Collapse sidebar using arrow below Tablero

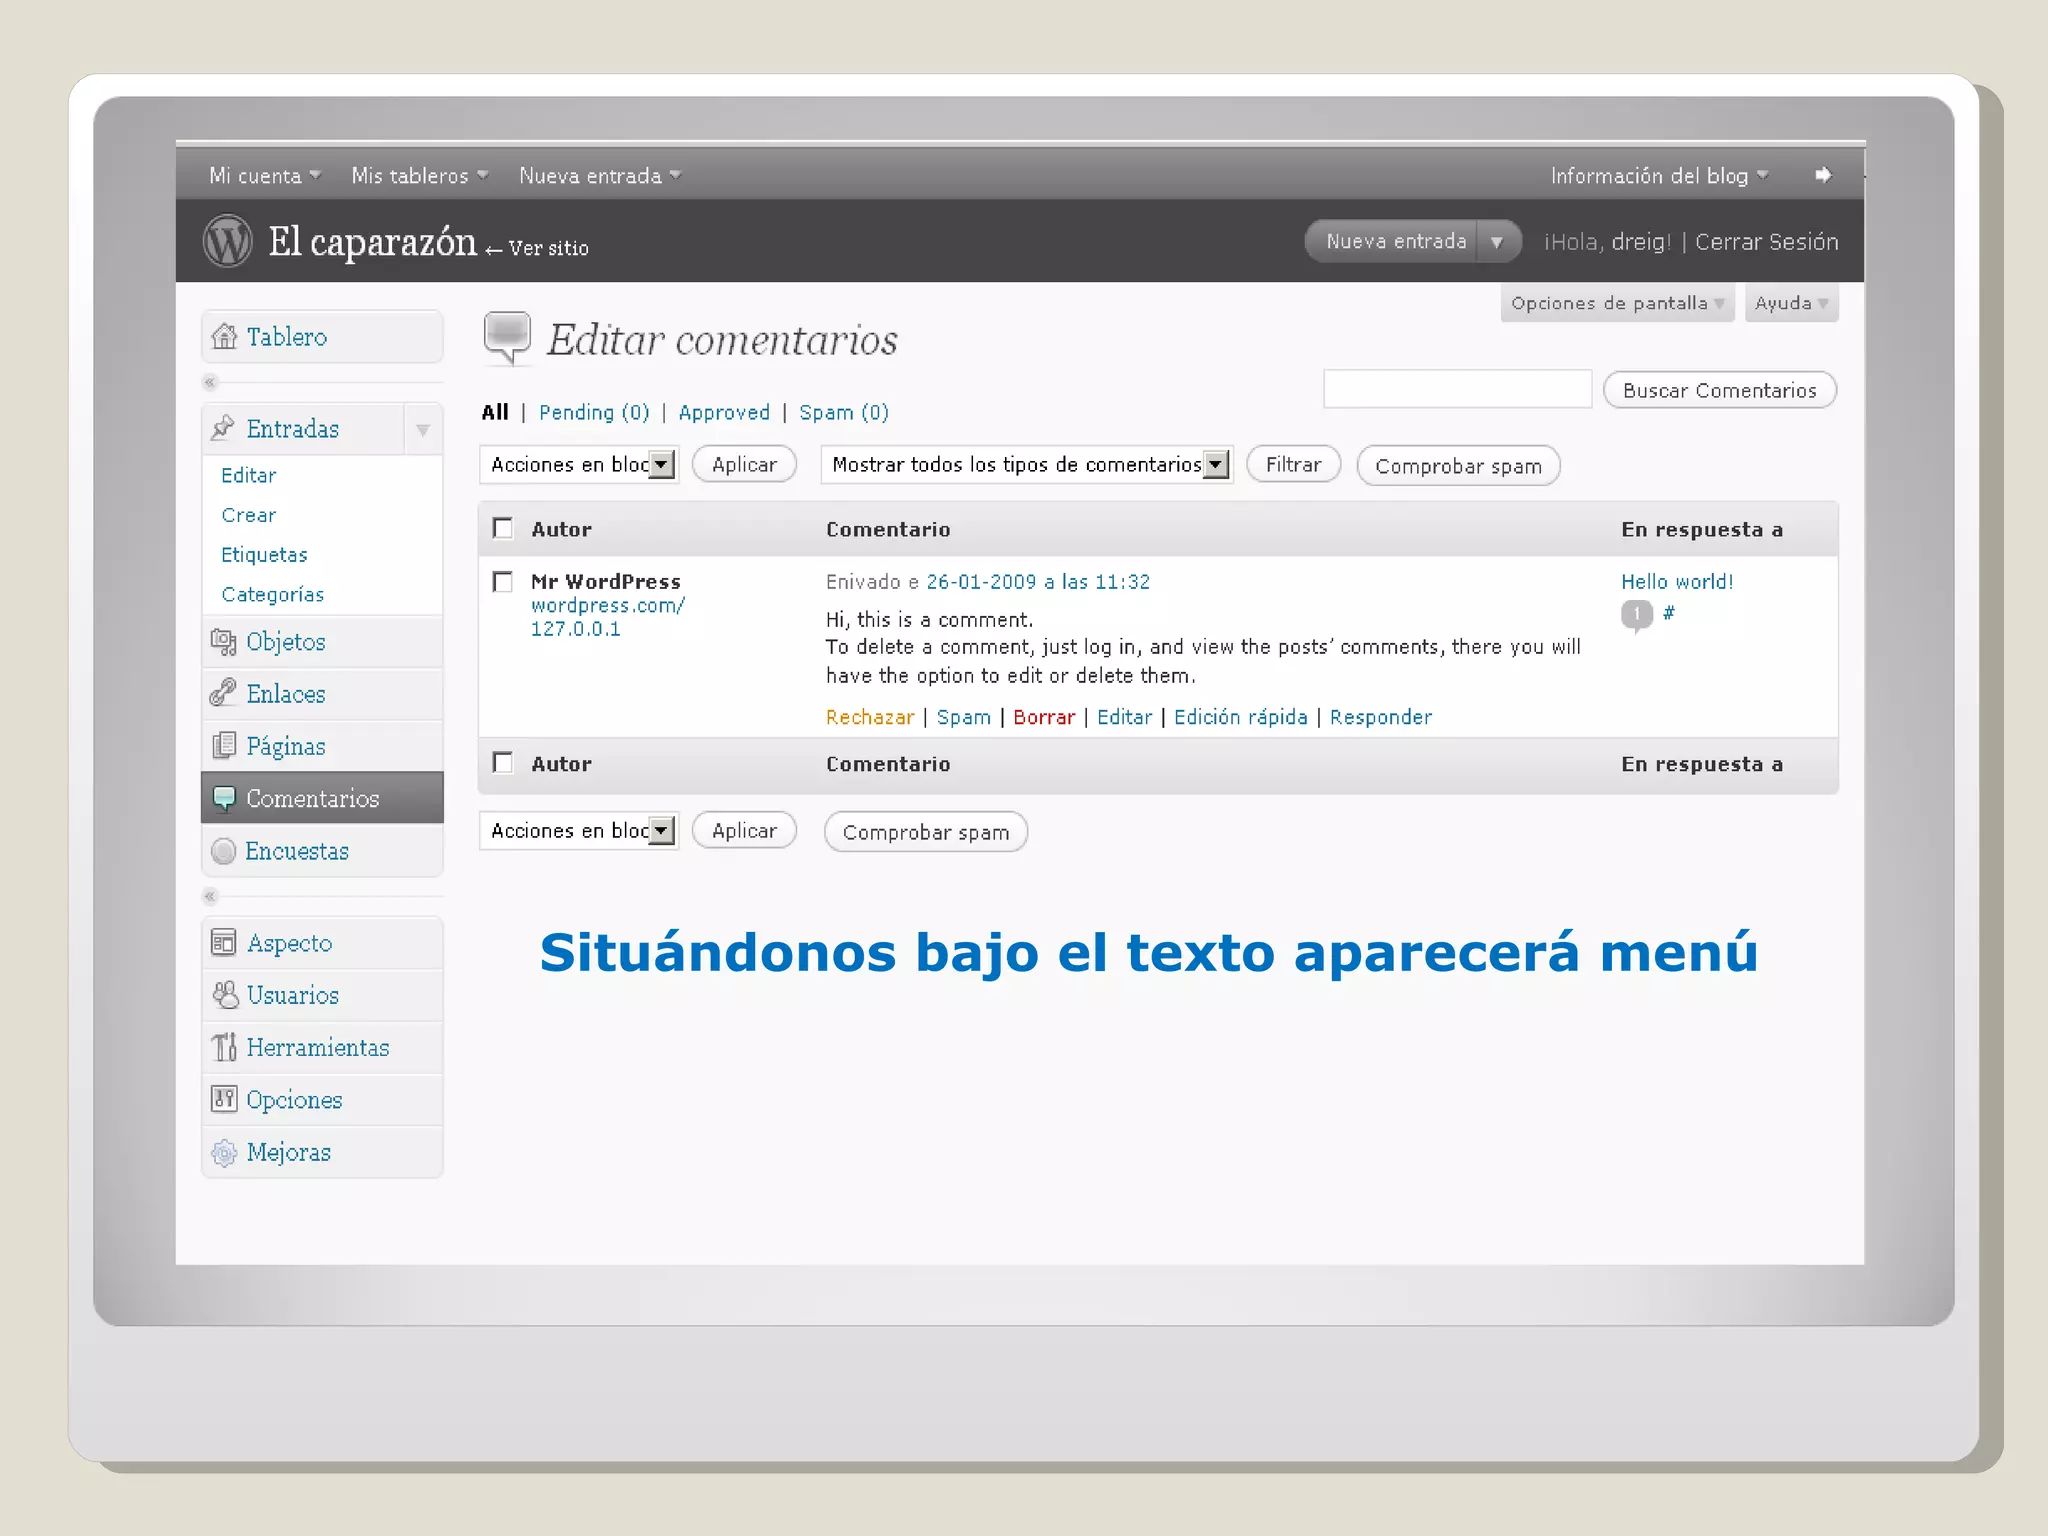(210, 382)
